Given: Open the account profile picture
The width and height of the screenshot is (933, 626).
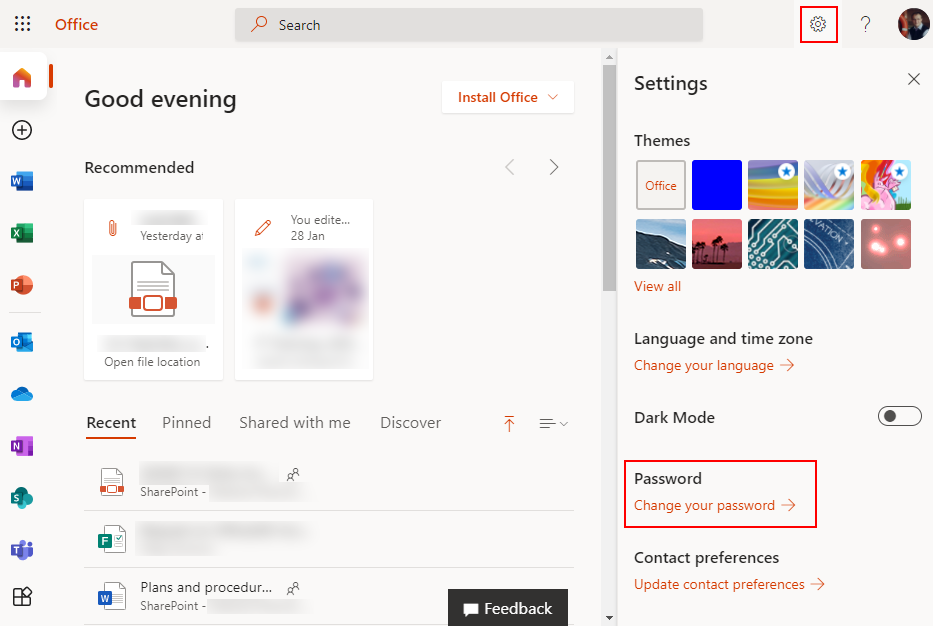Looking at the screenshot, I should point(913,24).
